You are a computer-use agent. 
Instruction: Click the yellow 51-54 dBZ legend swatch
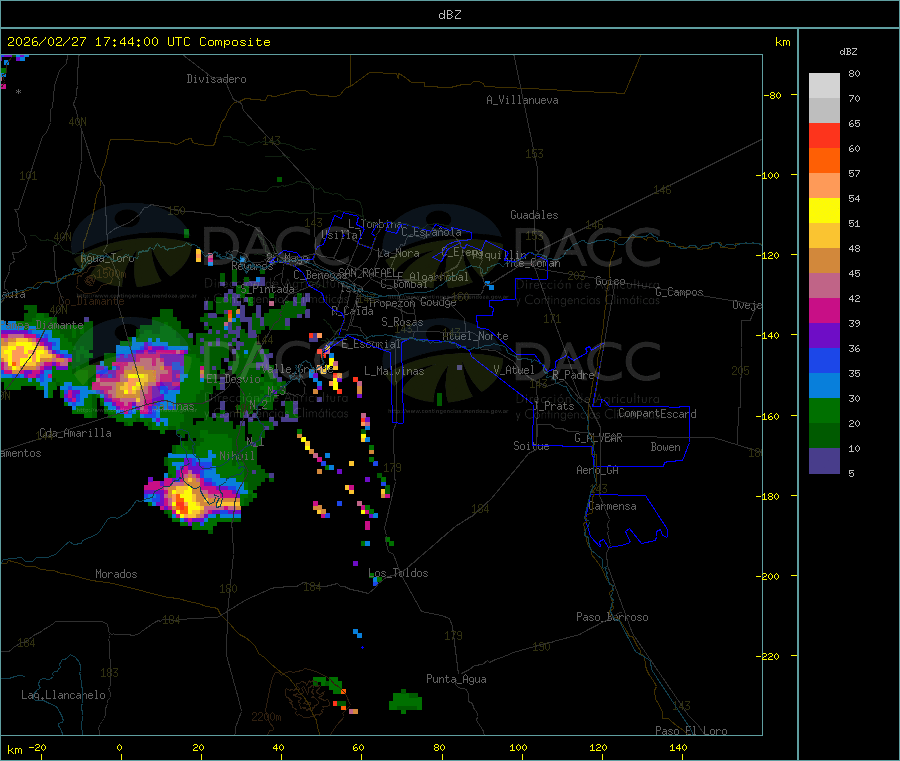tap(824, 211)
